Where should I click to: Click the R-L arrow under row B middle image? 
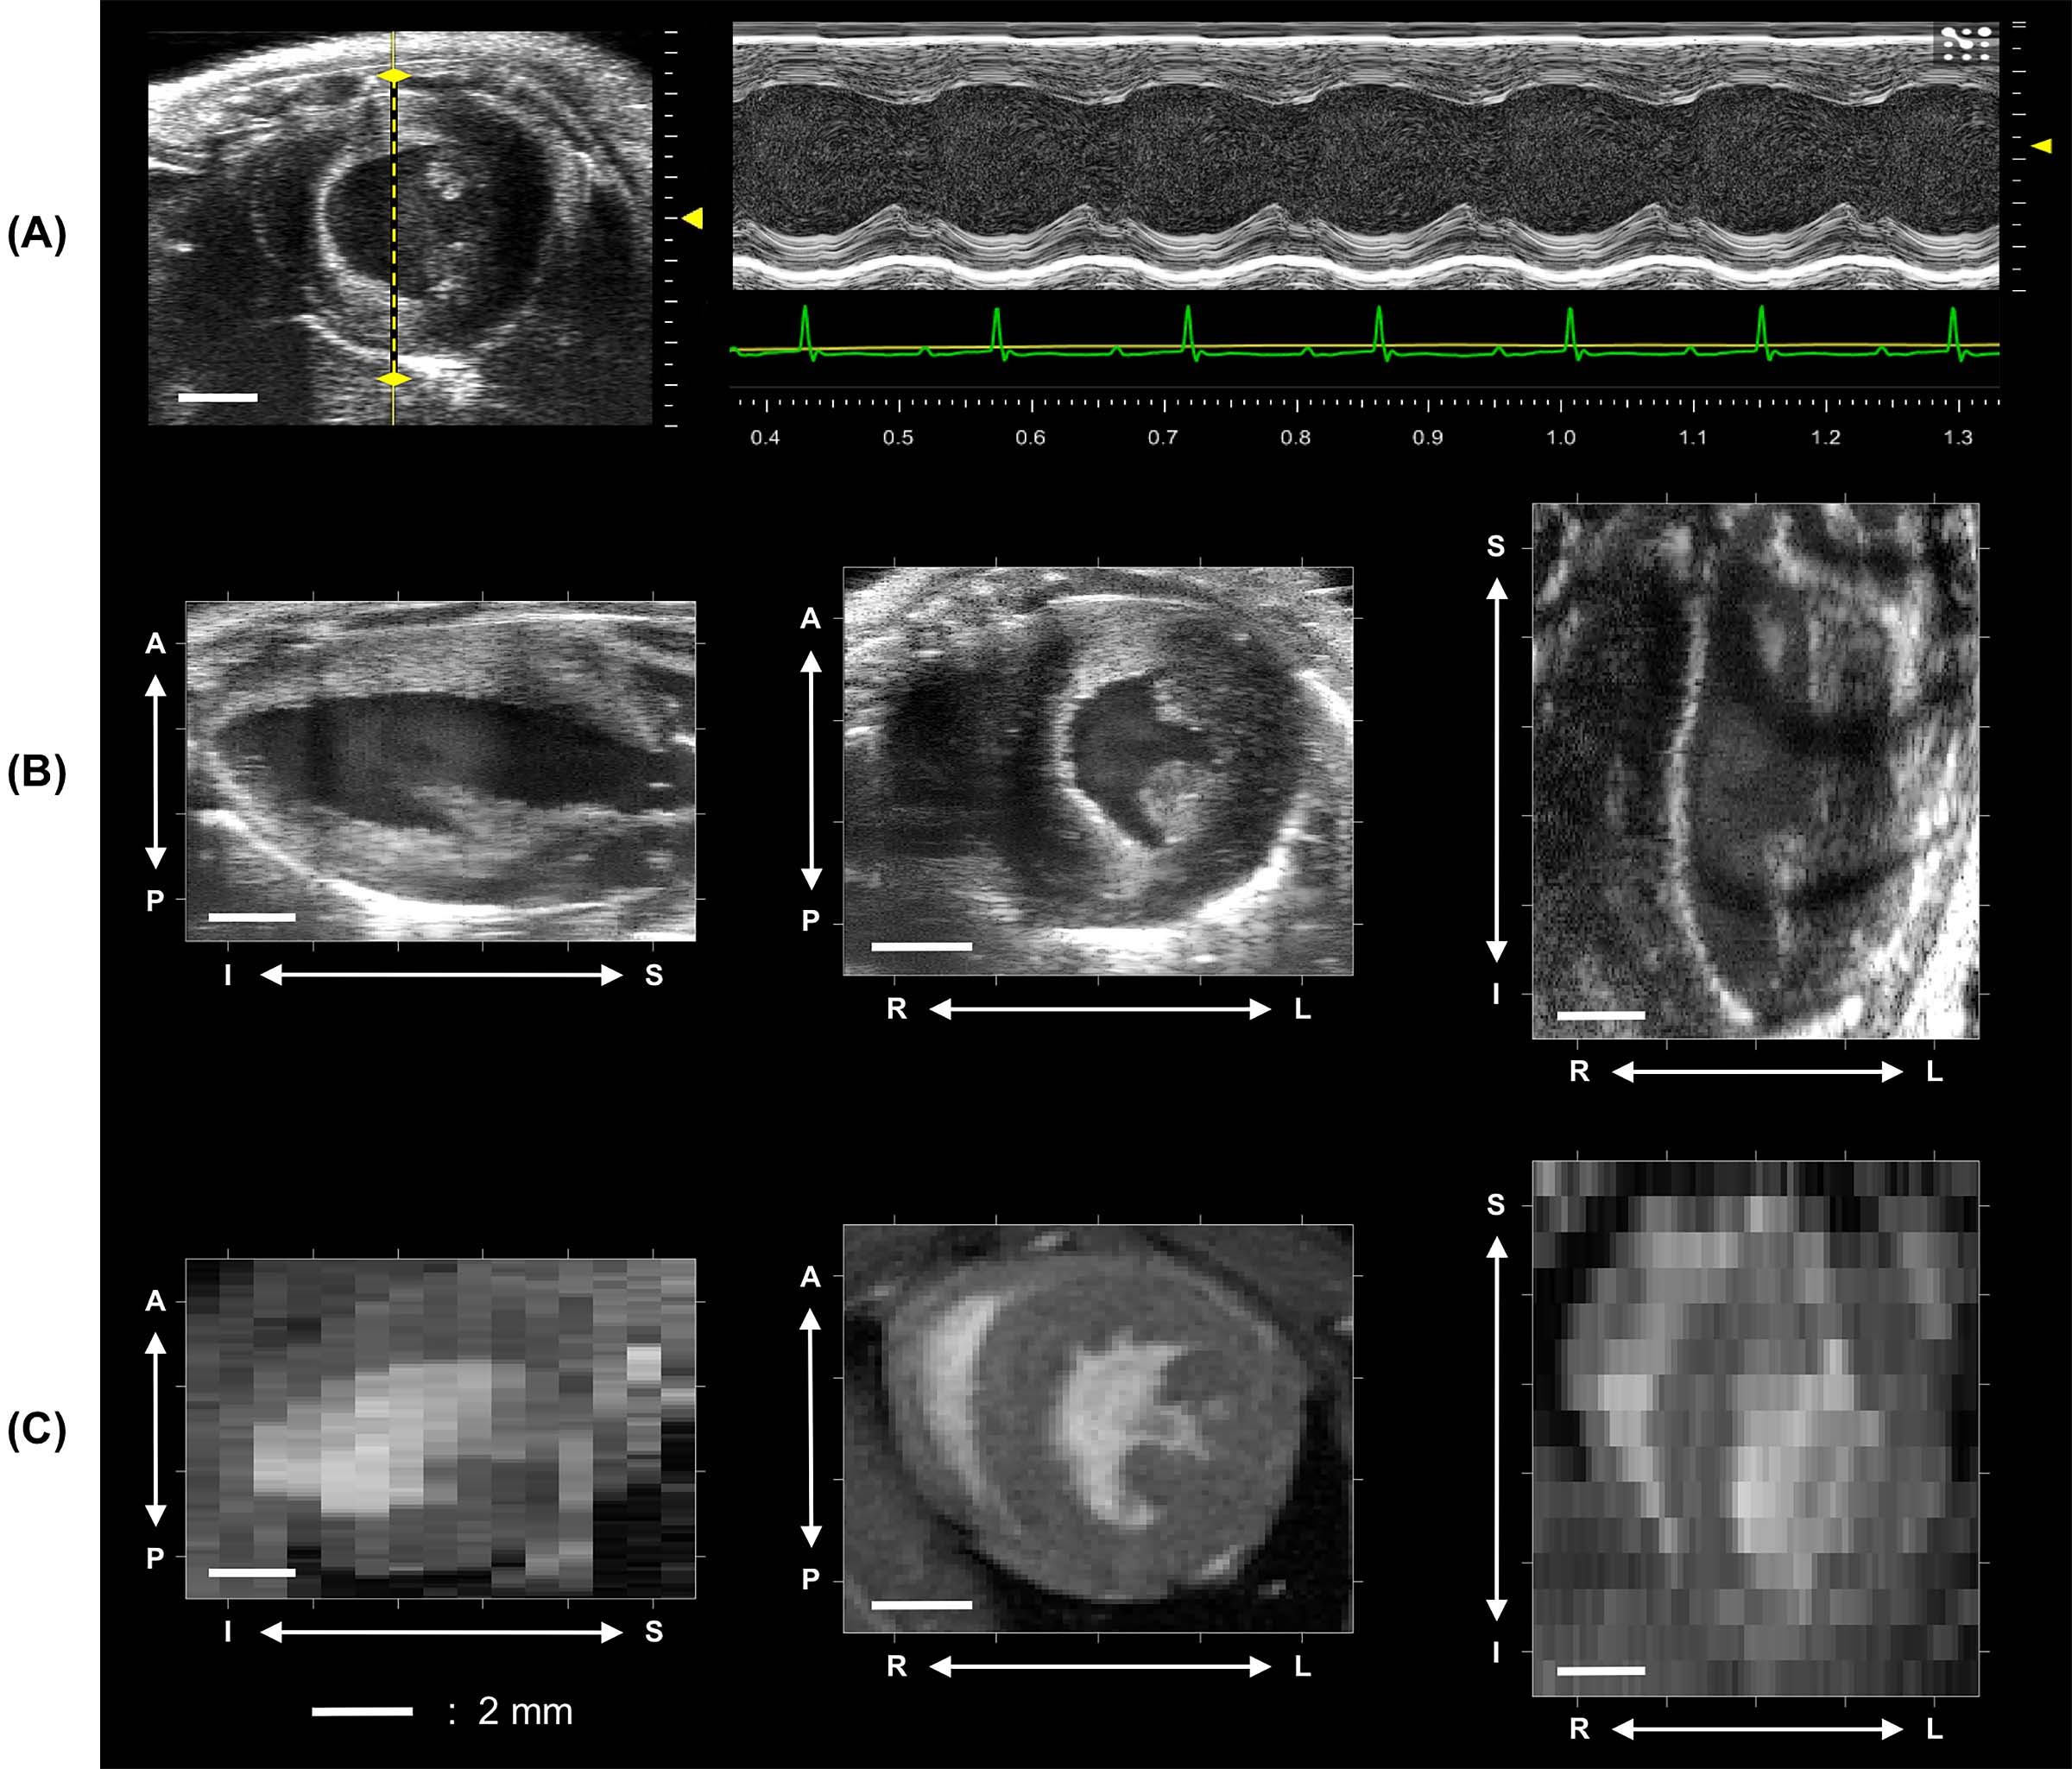(x=1099, y=1009)
